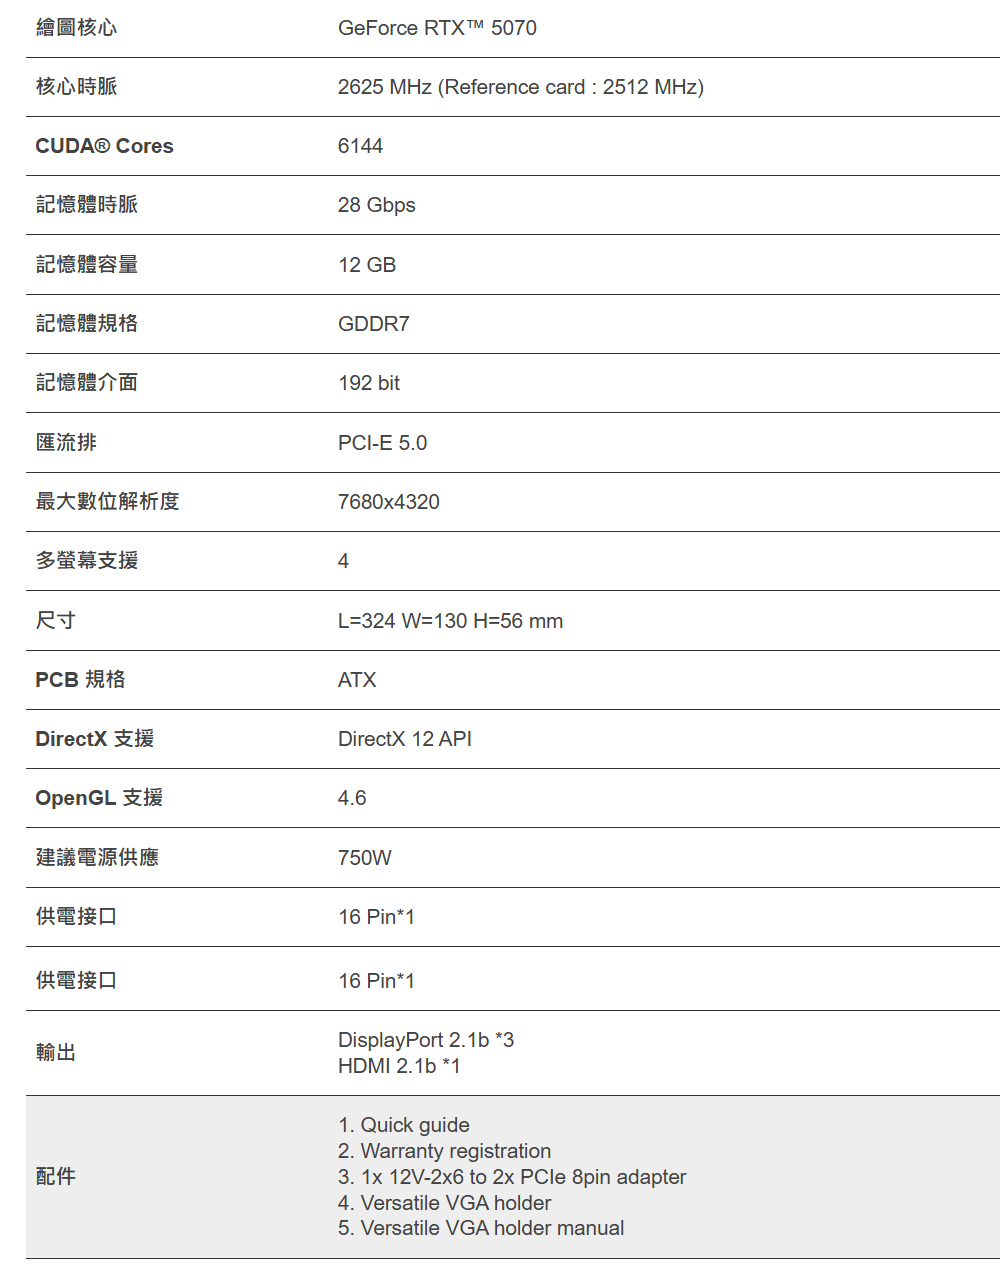
Task: Click the CUDA Cores label
Action: click(x=104, y=146)
